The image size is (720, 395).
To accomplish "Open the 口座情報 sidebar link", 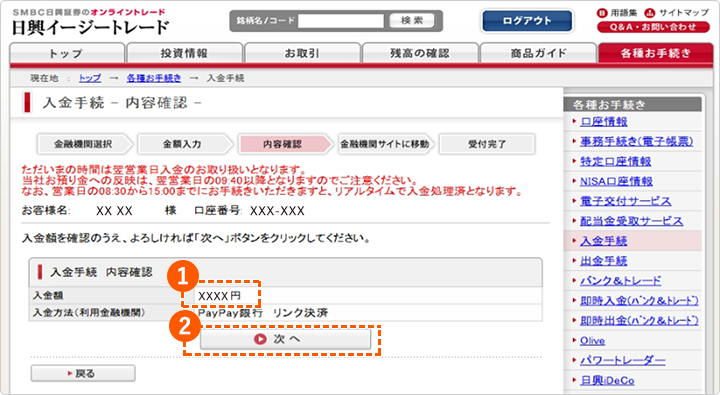I will point(604,122).
